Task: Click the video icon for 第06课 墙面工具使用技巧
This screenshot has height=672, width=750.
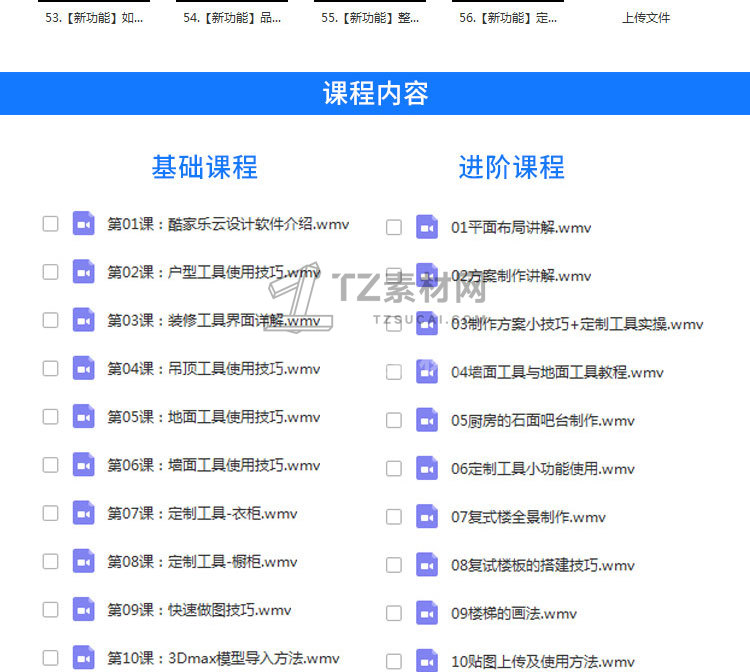Action: tap(84, 465)
